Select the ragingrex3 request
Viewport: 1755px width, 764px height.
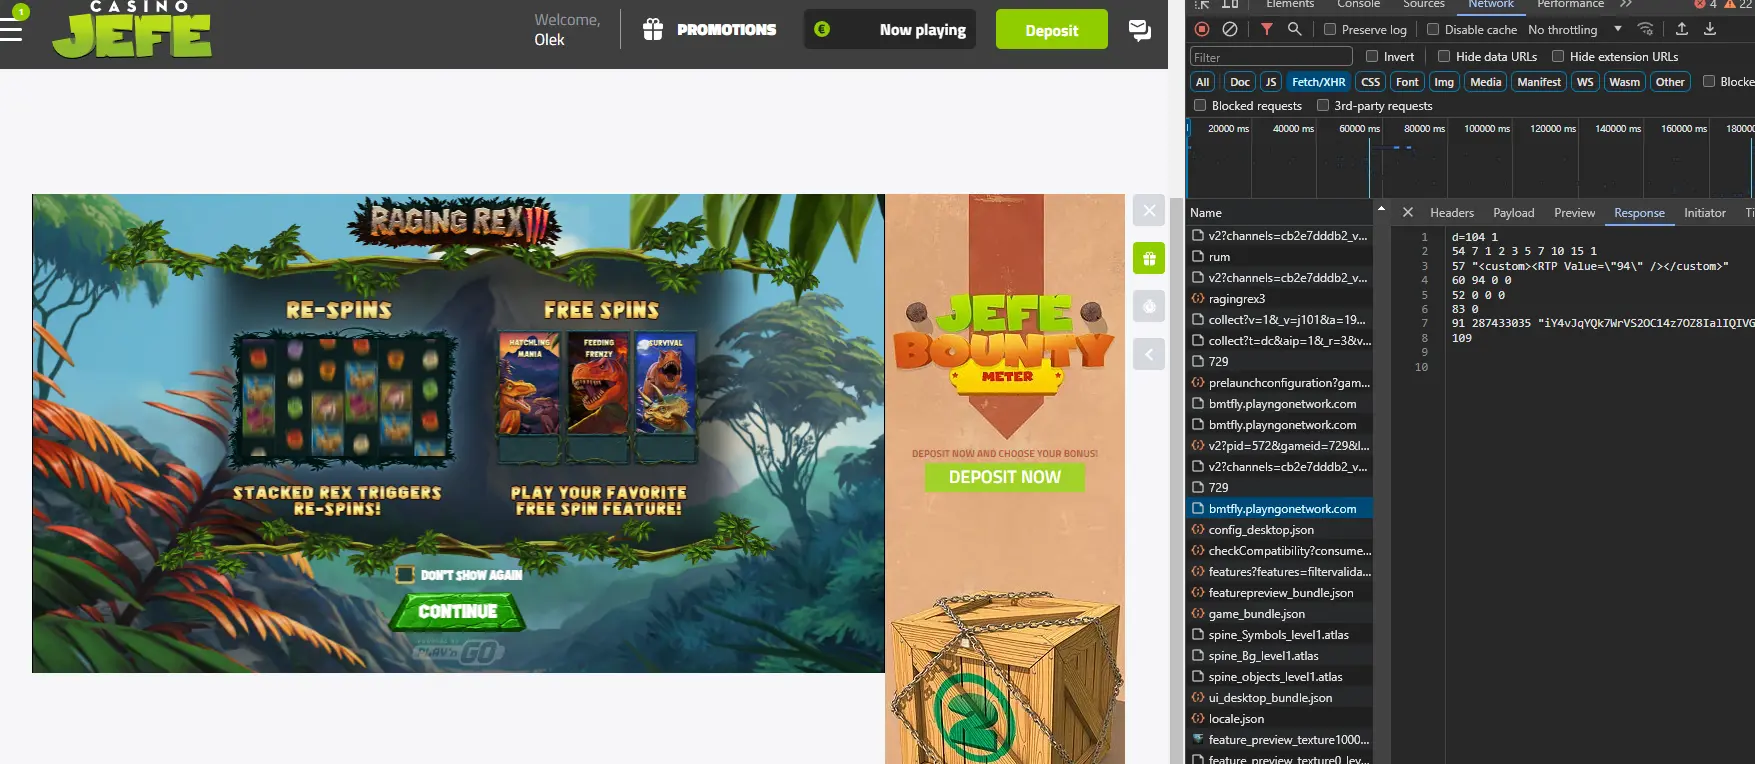[1280, 298]
